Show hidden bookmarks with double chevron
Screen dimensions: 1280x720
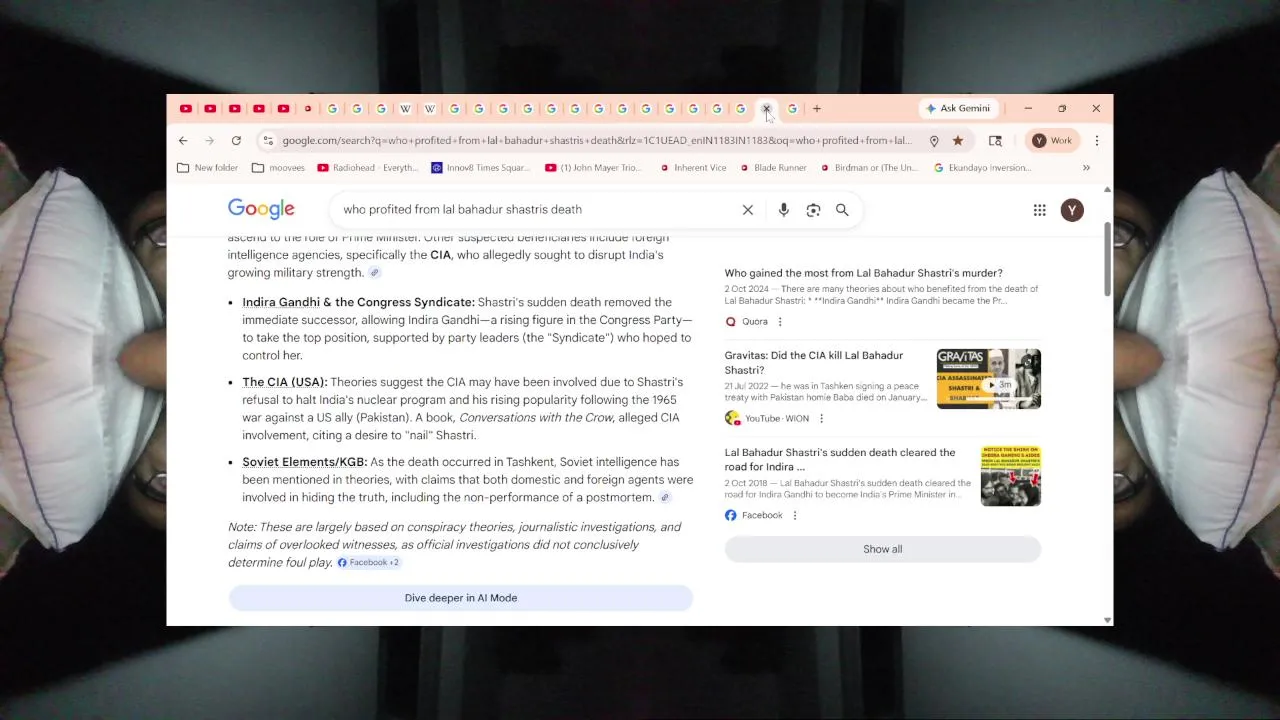[x=1086, y=168]
